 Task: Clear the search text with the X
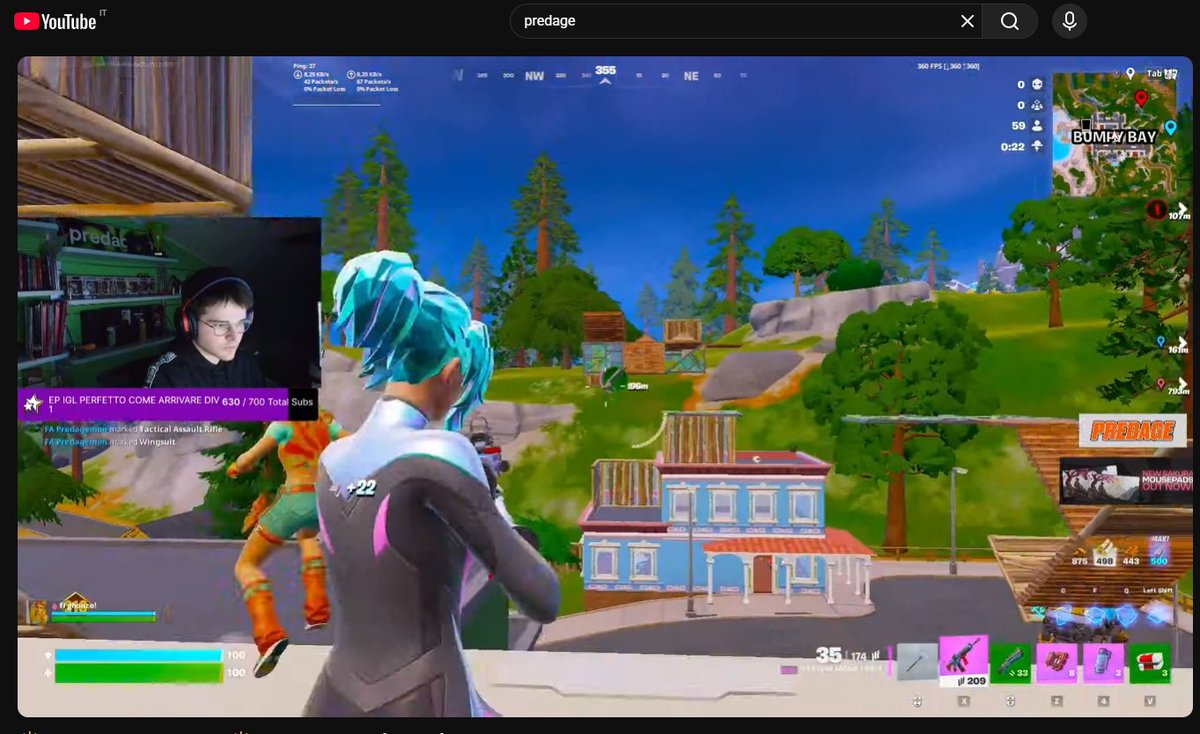coord(967,21)
